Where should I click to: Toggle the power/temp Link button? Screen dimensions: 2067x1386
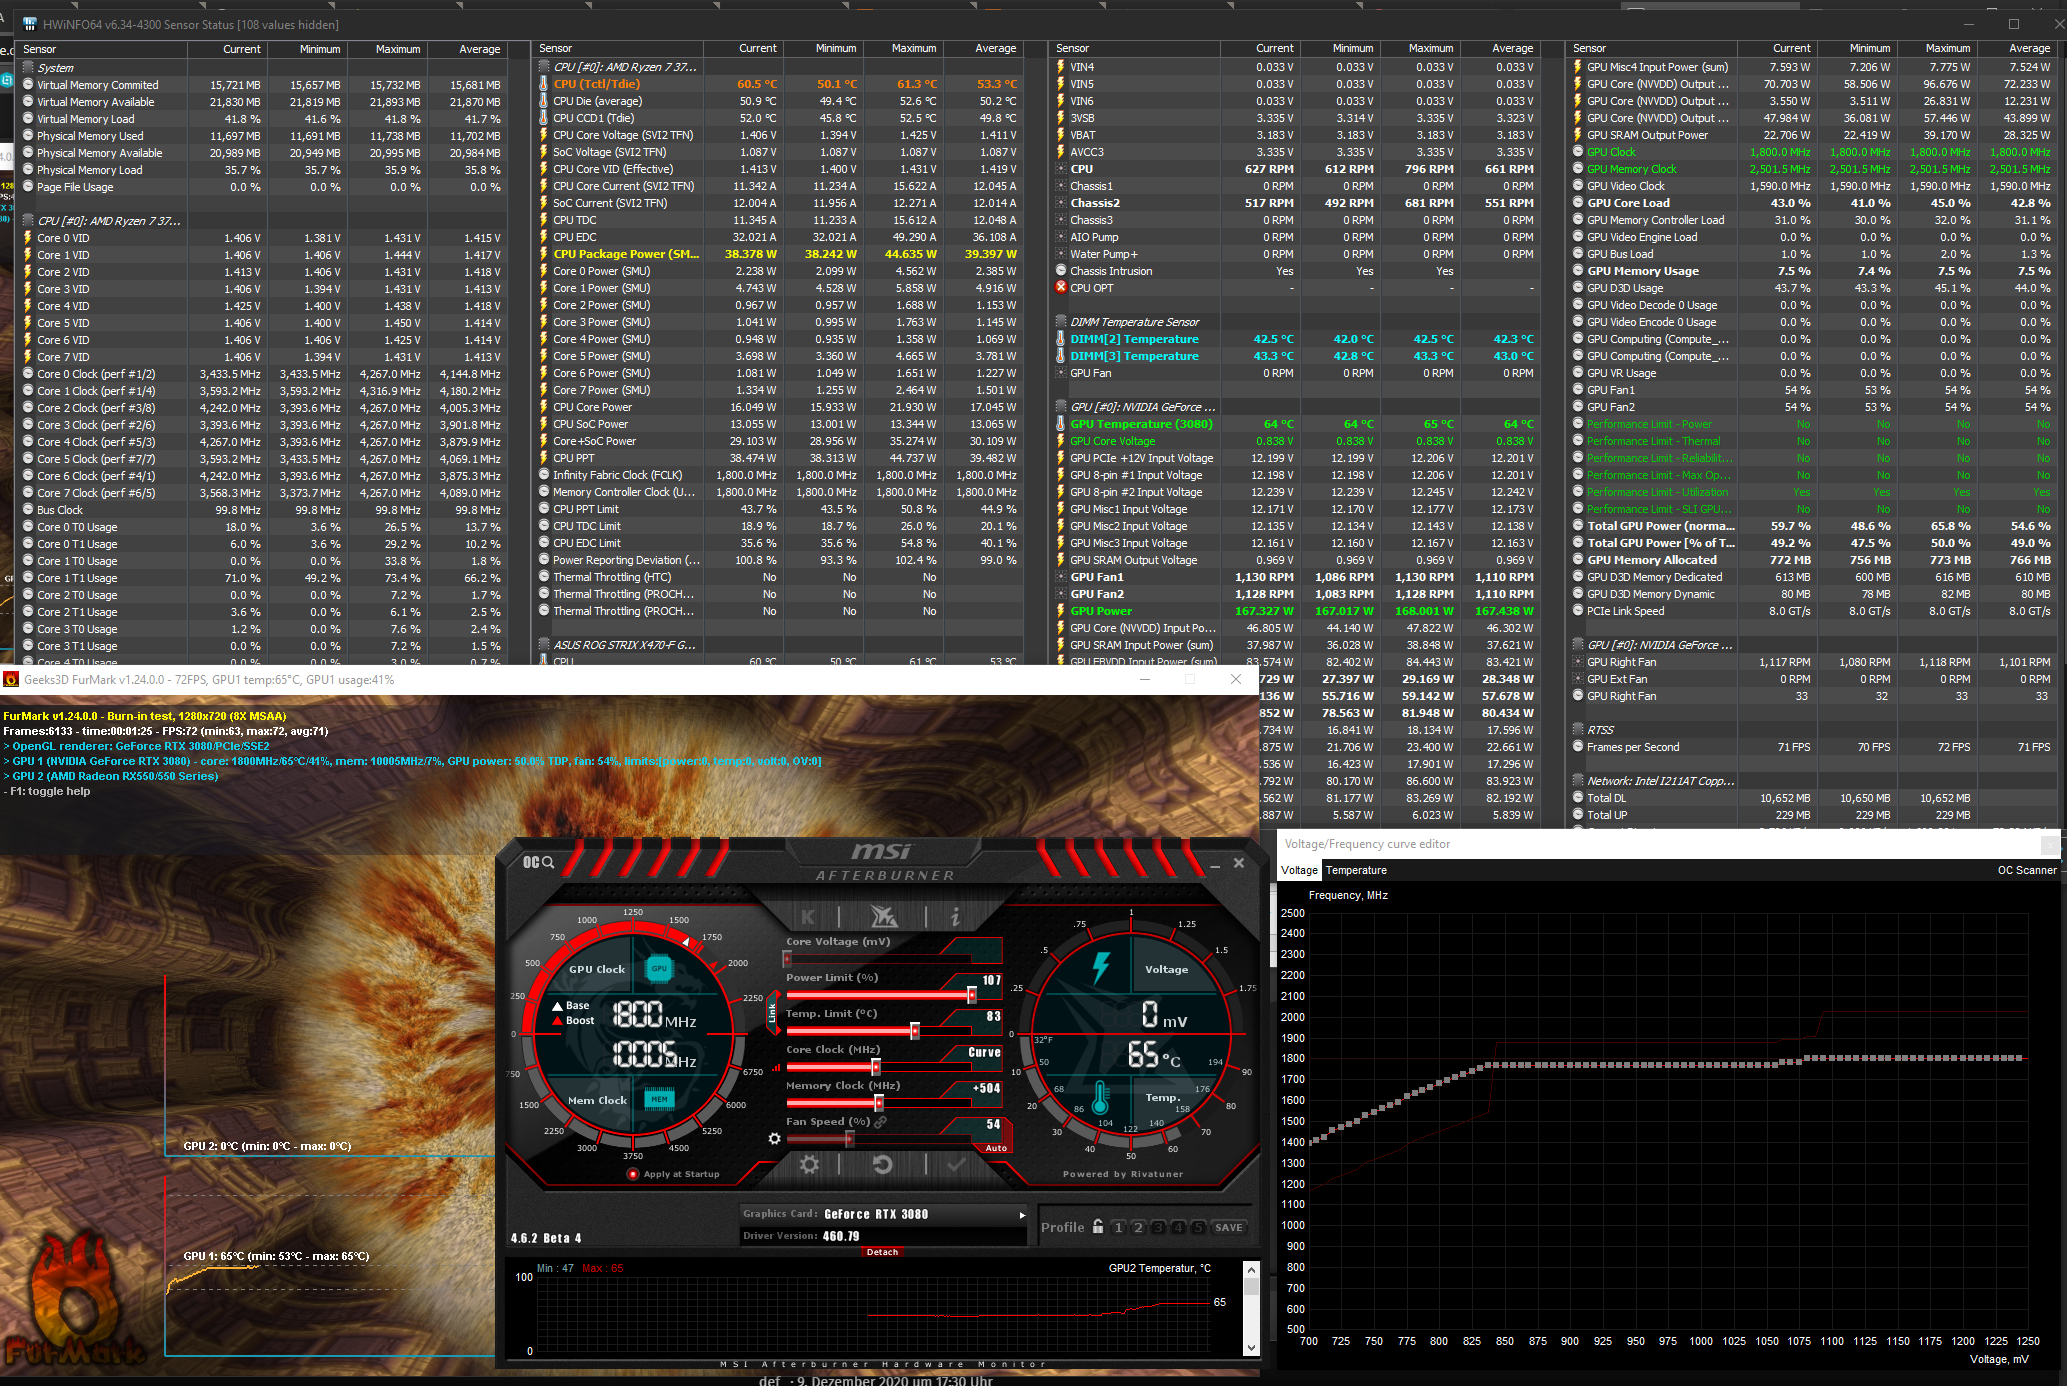[772, 1013]
